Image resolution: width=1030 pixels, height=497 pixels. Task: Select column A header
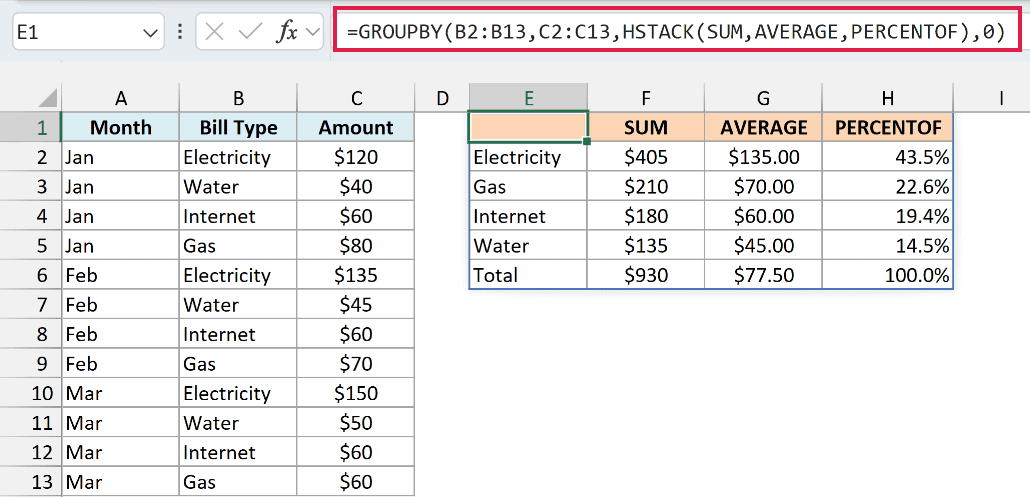(120, 98)
